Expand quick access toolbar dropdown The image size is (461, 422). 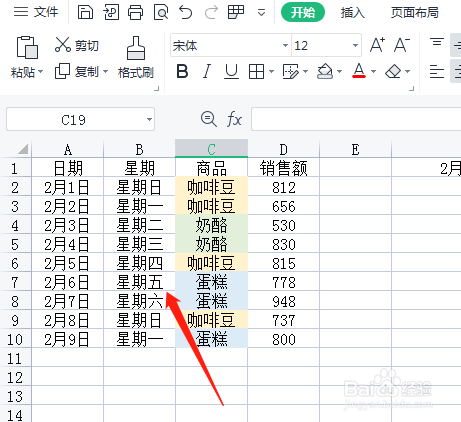(262, 13)
